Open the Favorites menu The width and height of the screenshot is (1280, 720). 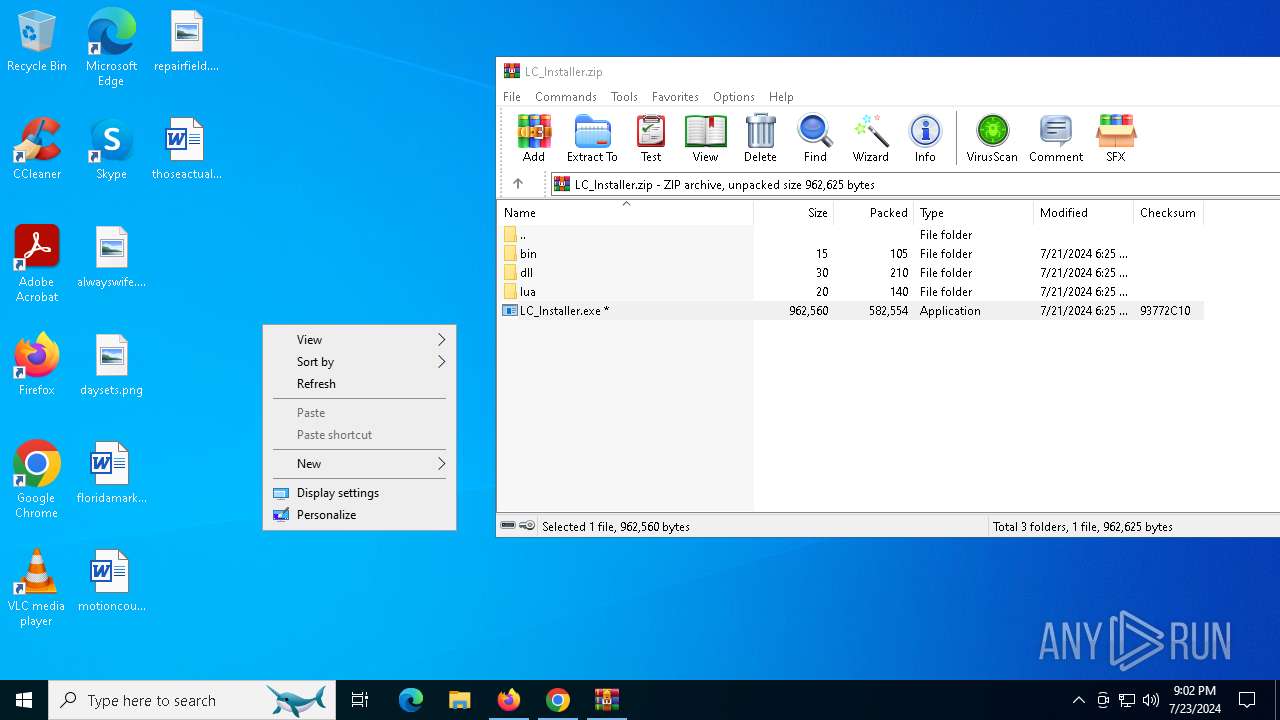(675, 97)
